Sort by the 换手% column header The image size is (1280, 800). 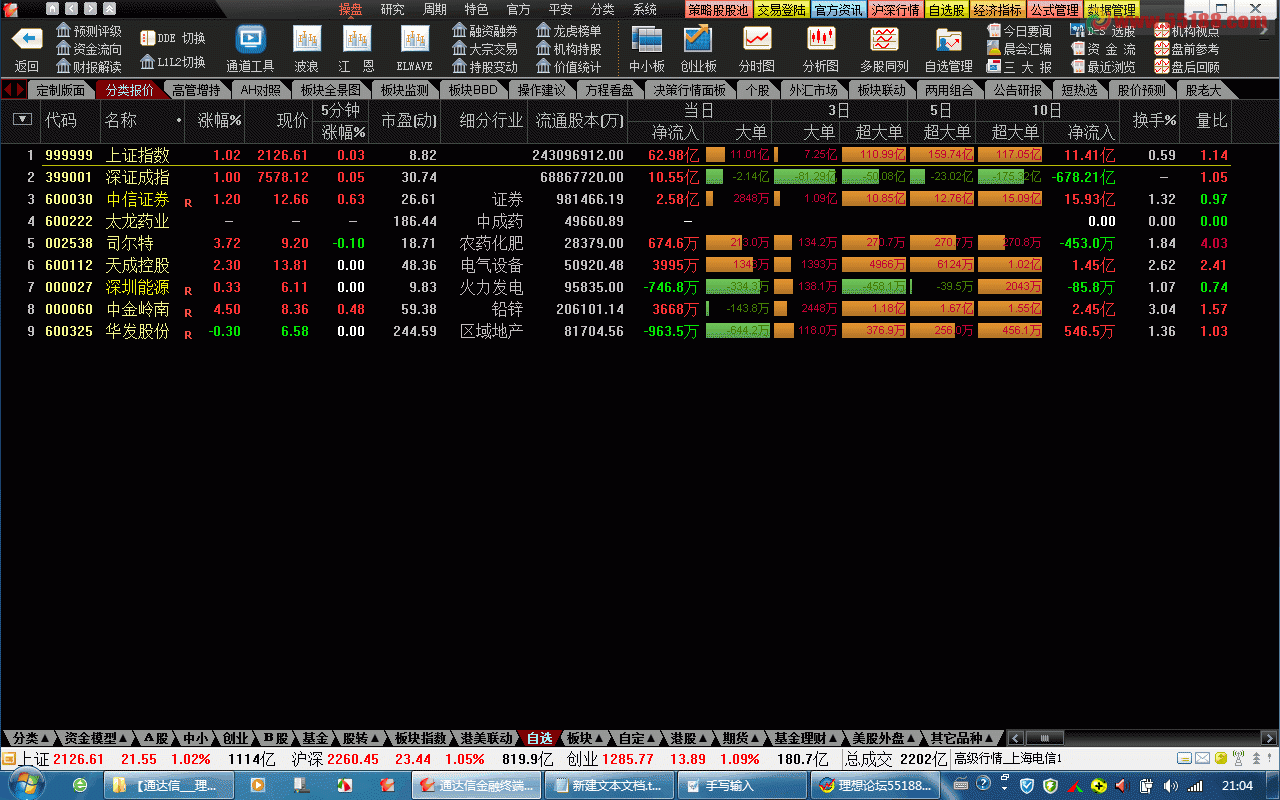1155,120
